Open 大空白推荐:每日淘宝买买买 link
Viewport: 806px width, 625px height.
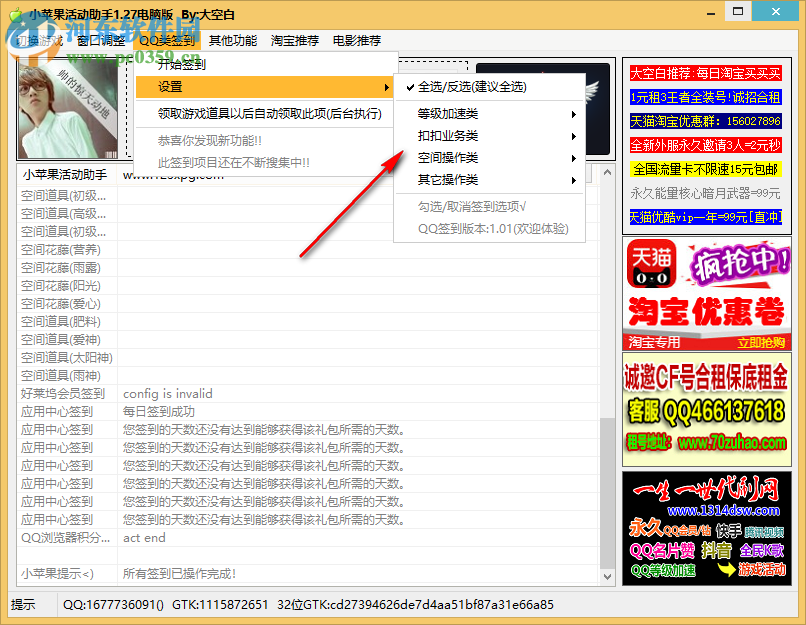pos(705,73)
